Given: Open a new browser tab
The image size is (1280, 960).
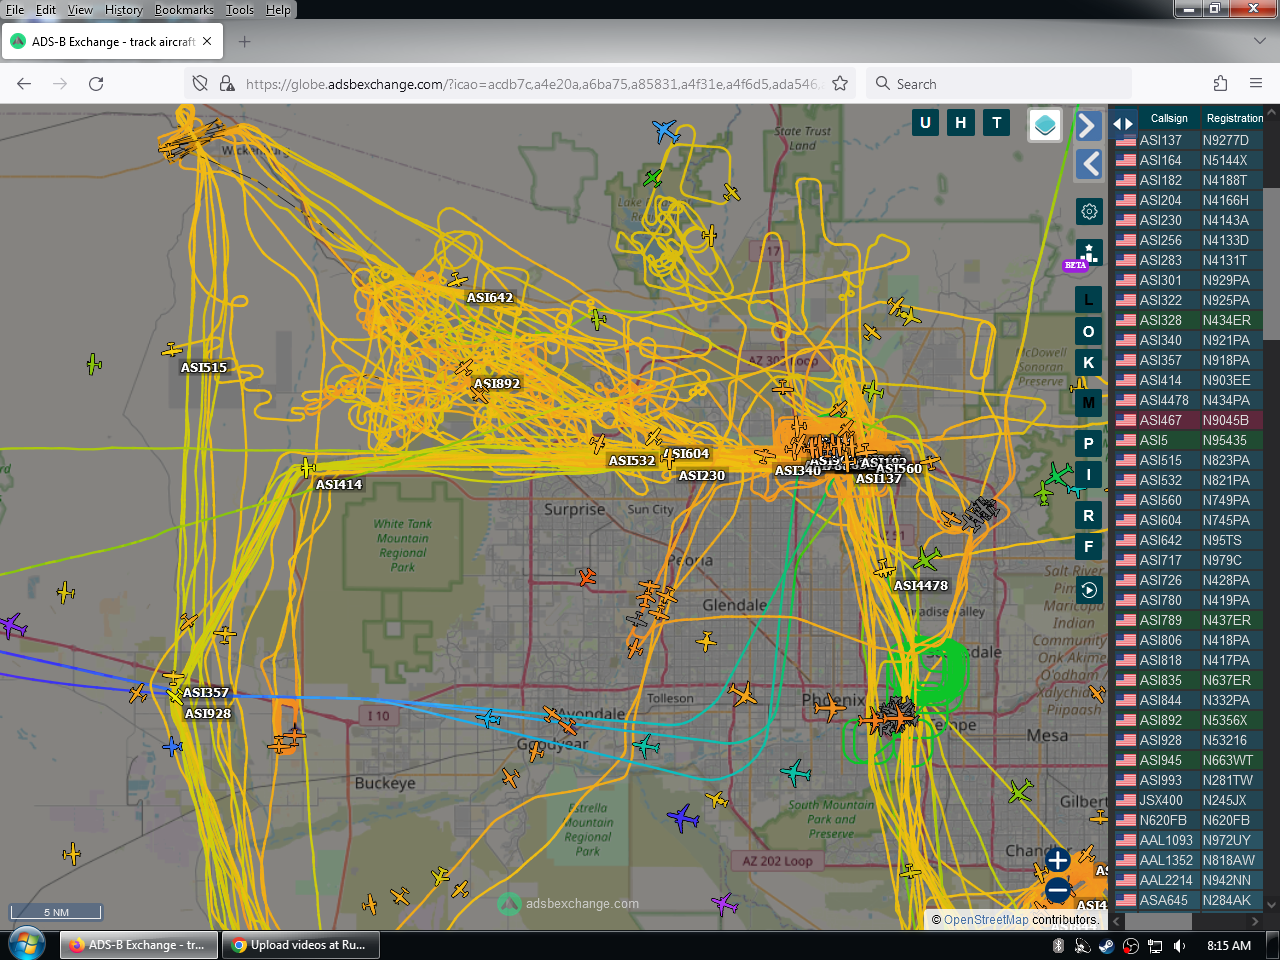Looking at the screenshot, I should (245, 42).
